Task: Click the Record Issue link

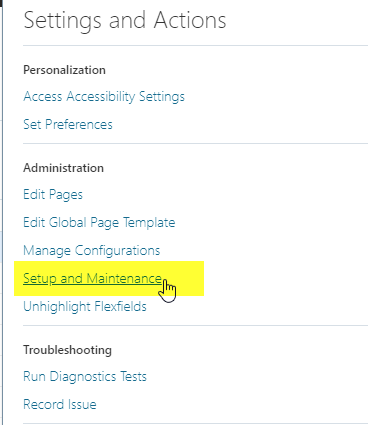Action: click(x=60, y=405)
